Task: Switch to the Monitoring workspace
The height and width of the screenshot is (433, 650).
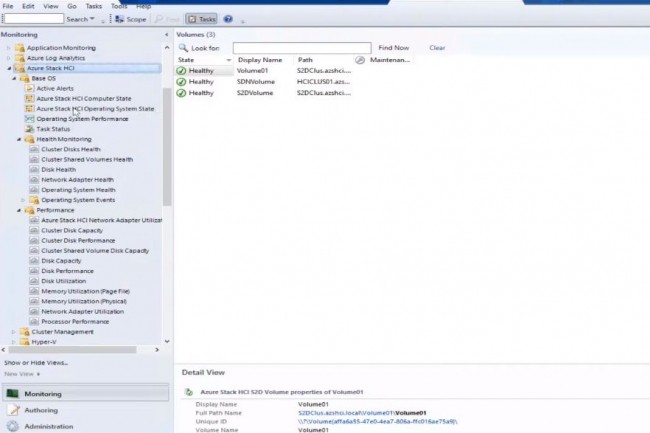Action: tap(86, 394)
